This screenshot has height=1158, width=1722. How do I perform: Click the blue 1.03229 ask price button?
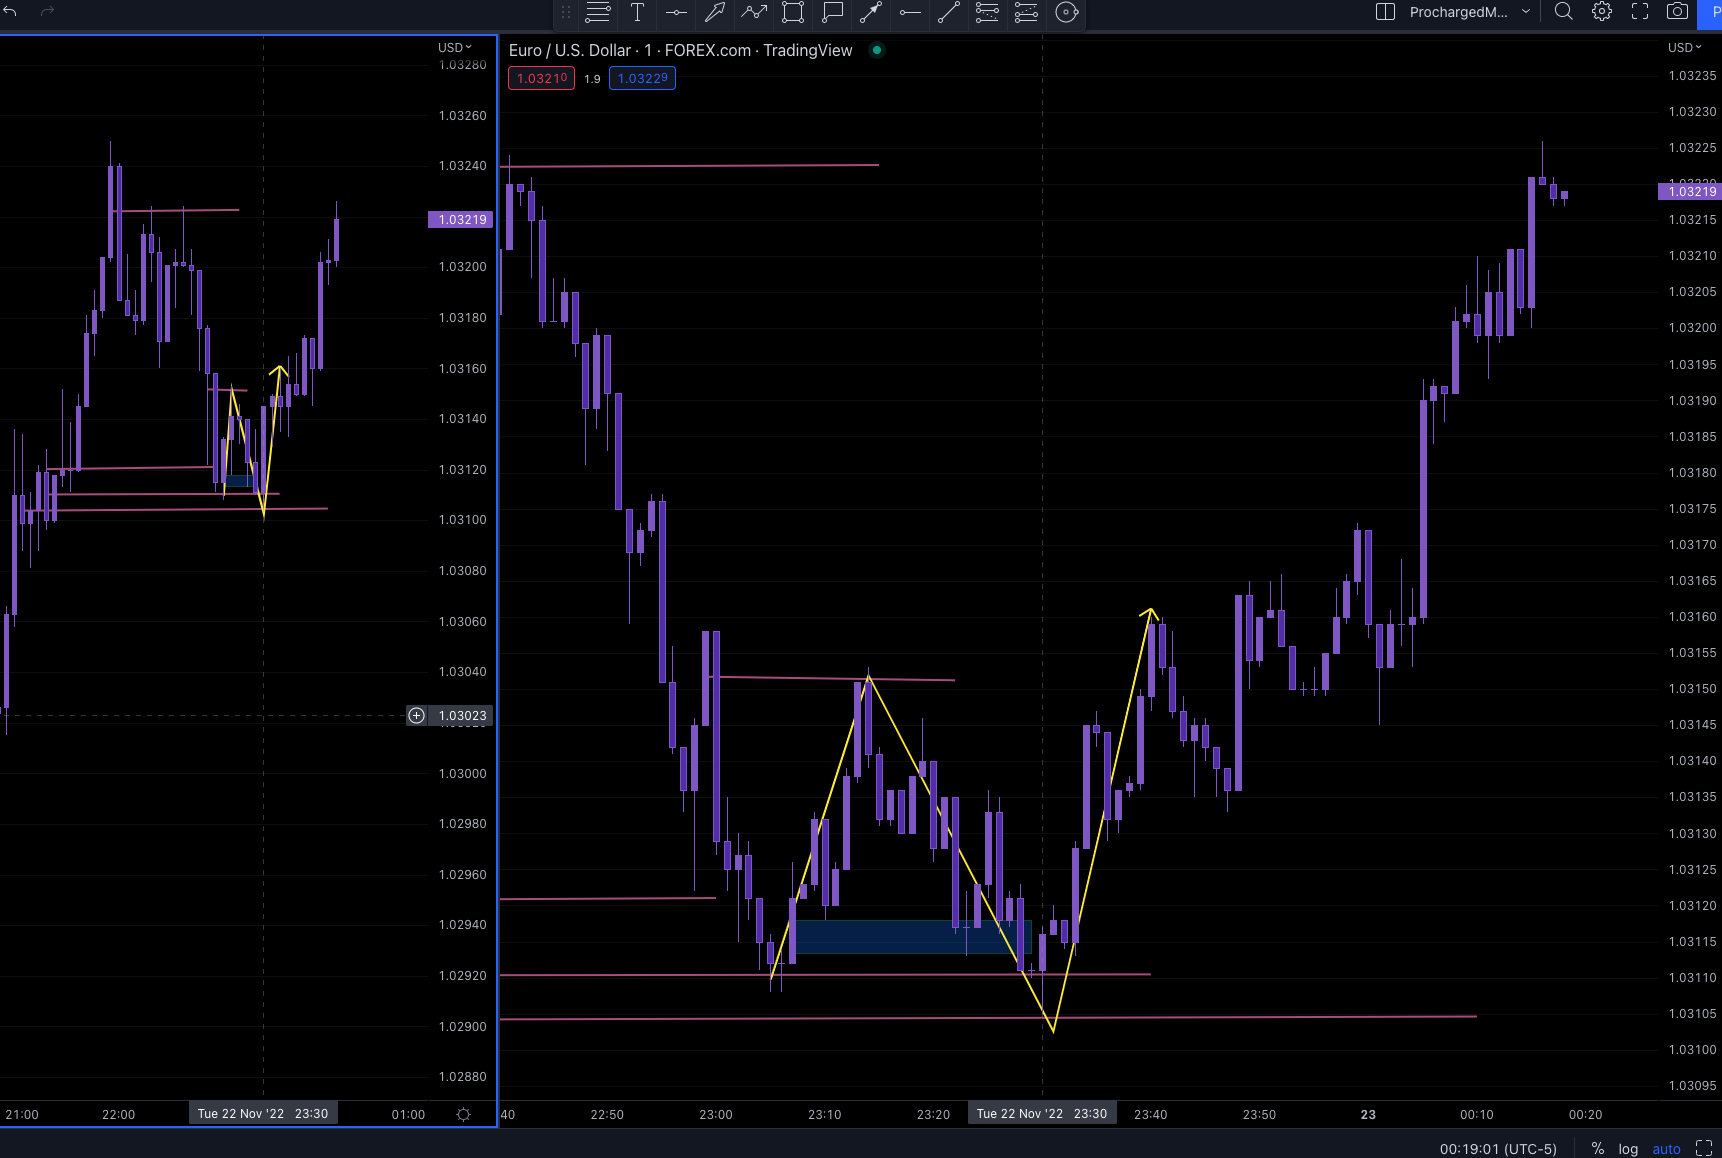coord(642,78)
